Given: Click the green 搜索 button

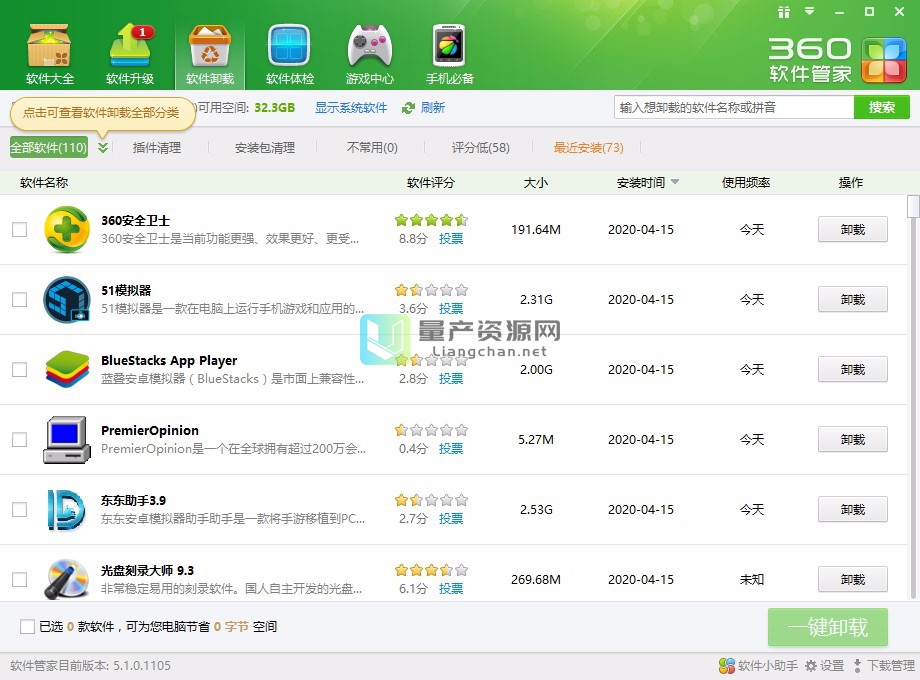Looking at the screenshot, I should tap(881, 107).
